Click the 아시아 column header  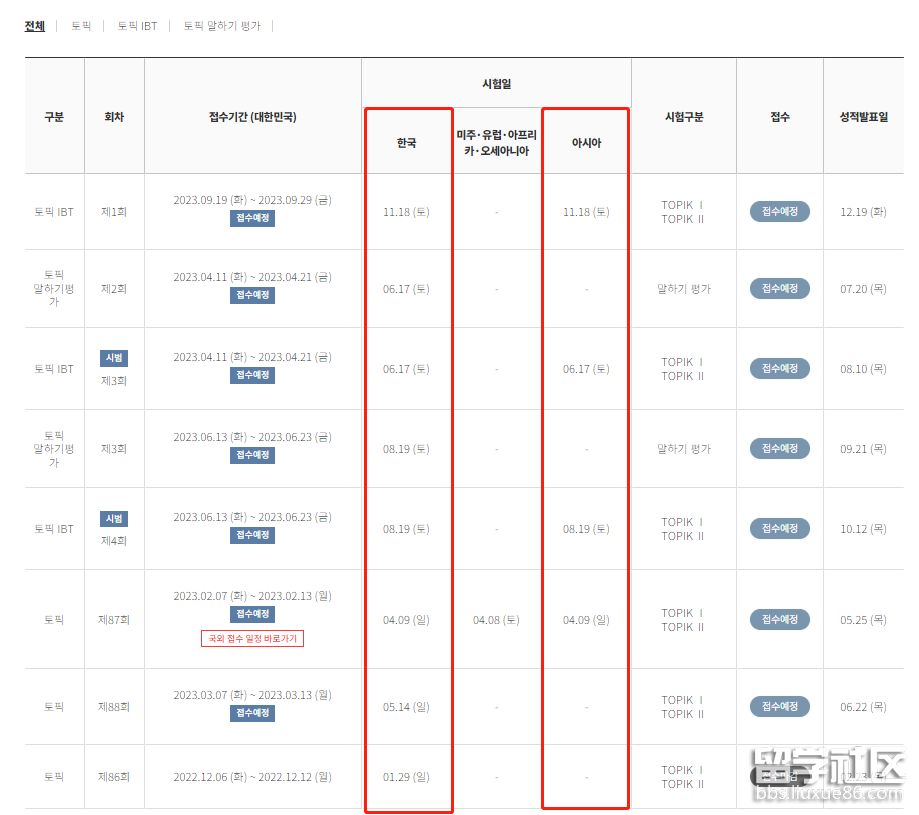586,143
